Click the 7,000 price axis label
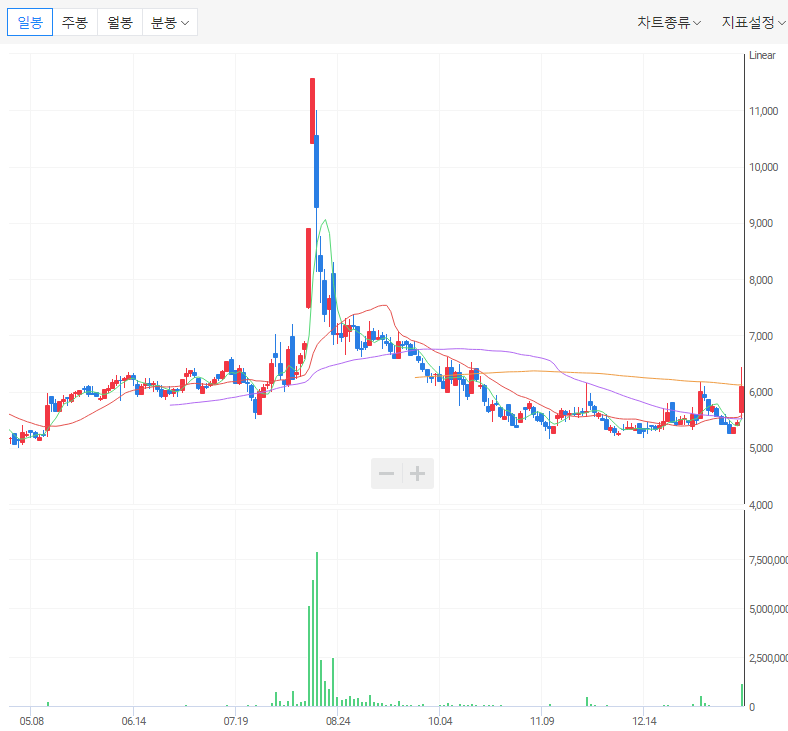The width and height of the screenshot is (788, 731). [x=761, y=336]
